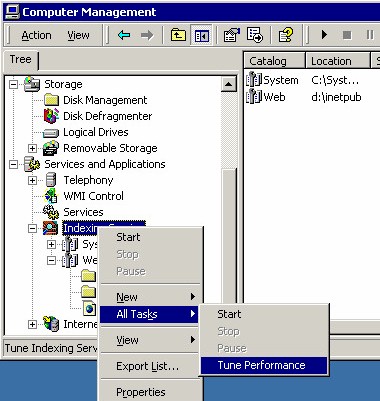Select the Disk Defragmenter tree icon
380x401 pixels.
[51, 116]
